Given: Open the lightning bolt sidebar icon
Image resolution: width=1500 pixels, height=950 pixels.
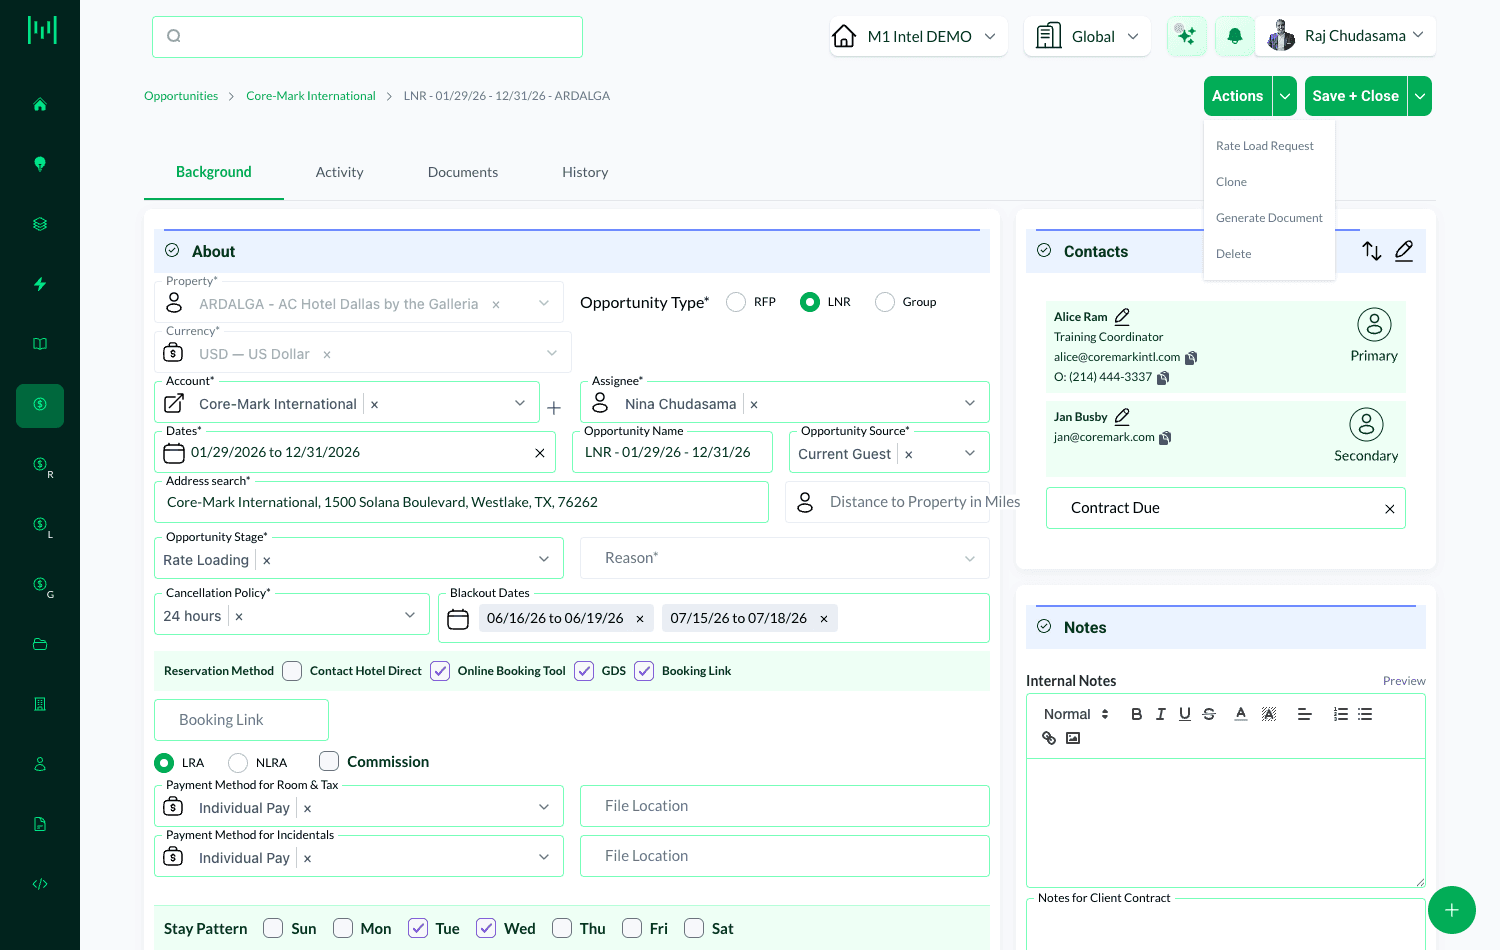Looking at the screenshot, I should (40, 284).
